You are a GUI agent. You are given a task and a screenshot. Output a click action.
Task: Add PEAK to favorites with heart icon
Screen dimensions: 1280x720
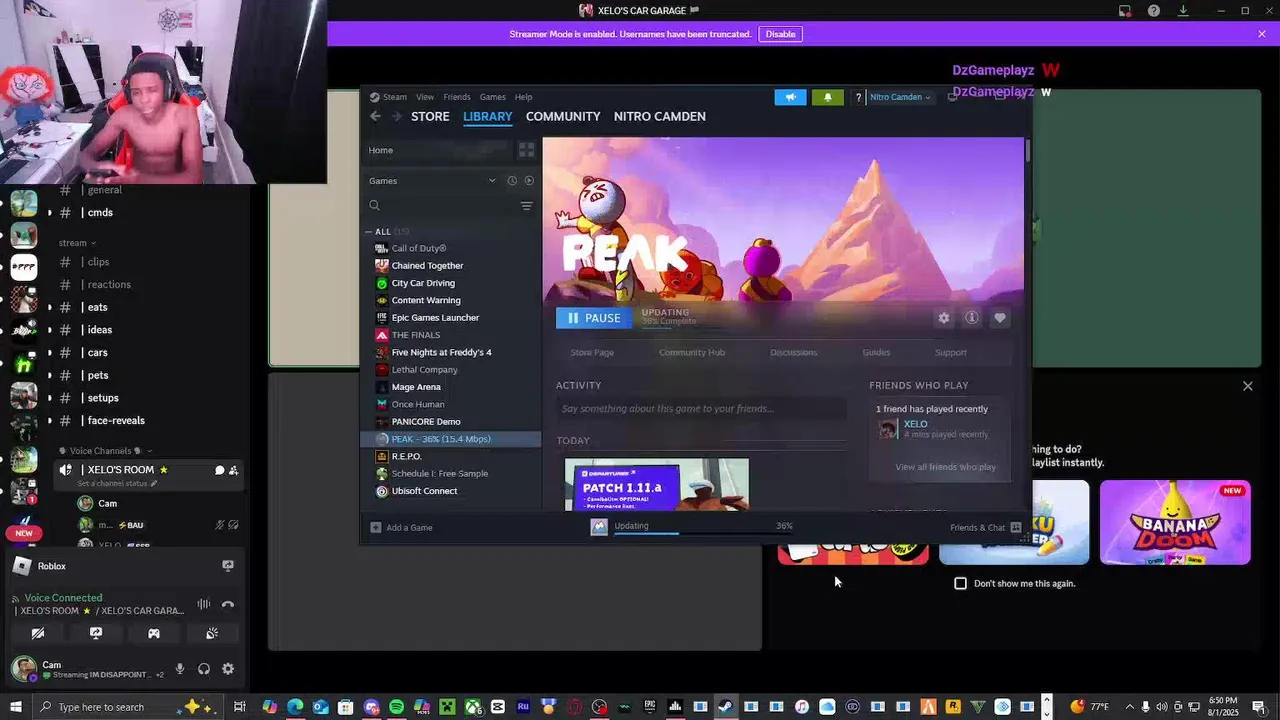point(1000,318)
